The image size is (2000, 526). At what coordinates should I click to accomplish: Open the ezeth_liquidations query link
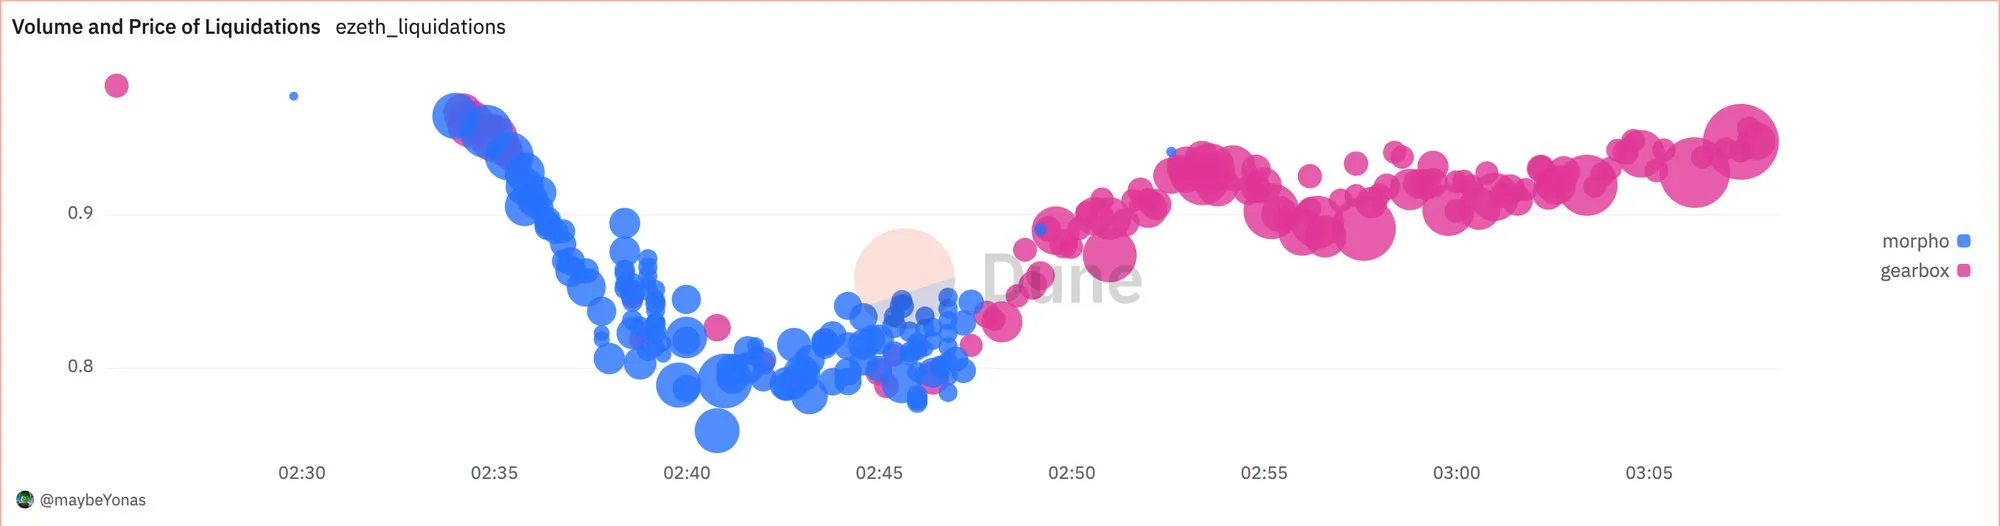[420, 27]
